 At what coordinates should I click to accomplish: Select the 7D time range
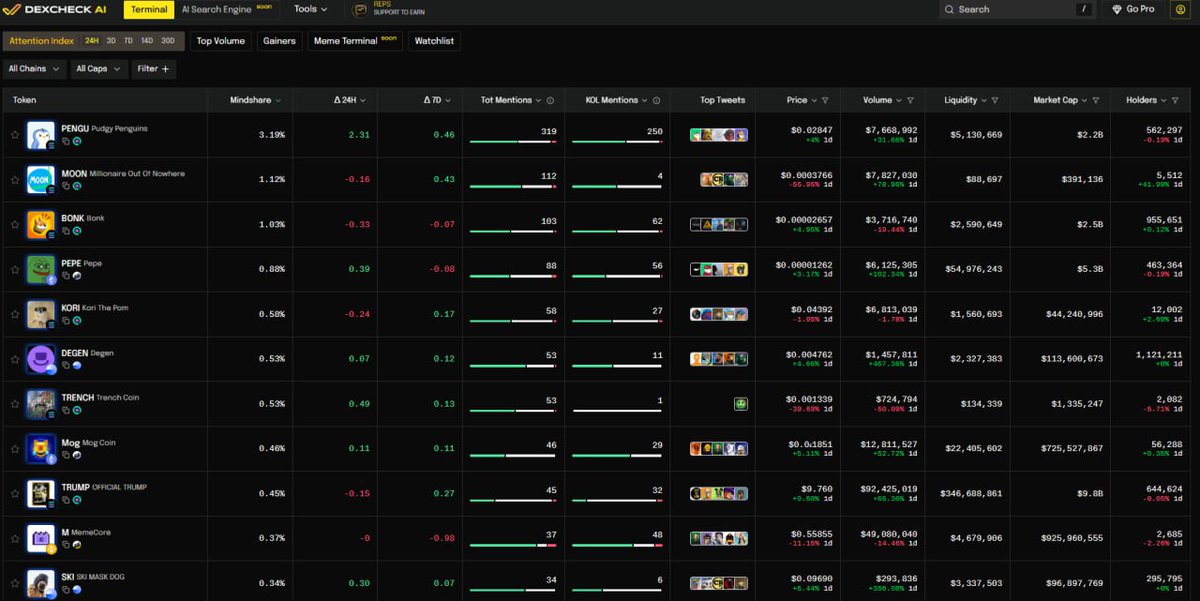[128, 41]
